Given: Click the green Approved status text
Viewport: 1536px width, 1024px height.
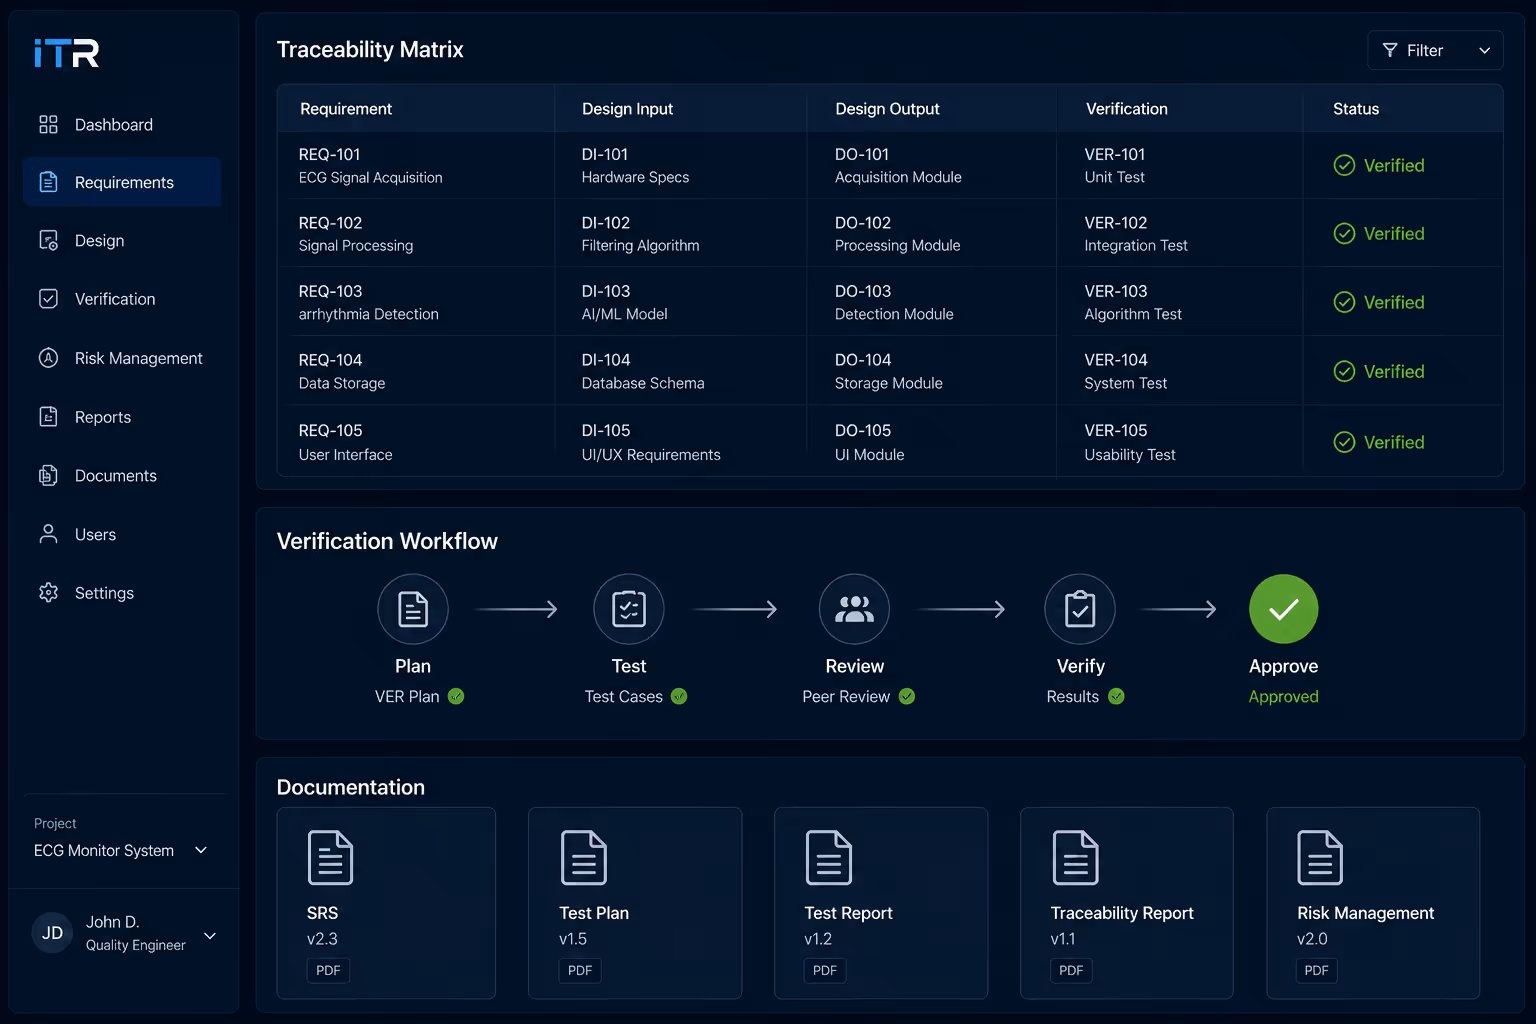Looking at the screenshot, I should point(1283,696).
